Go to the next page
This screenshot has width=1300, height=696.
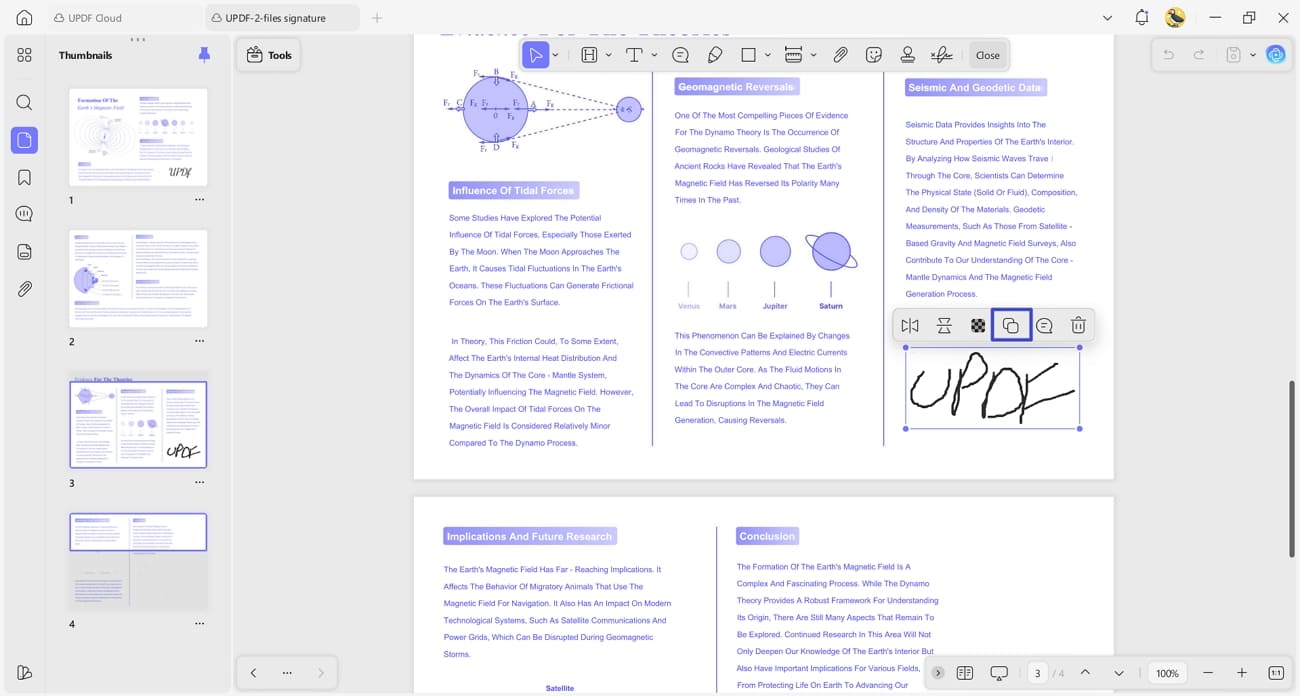coord(1119,673)
